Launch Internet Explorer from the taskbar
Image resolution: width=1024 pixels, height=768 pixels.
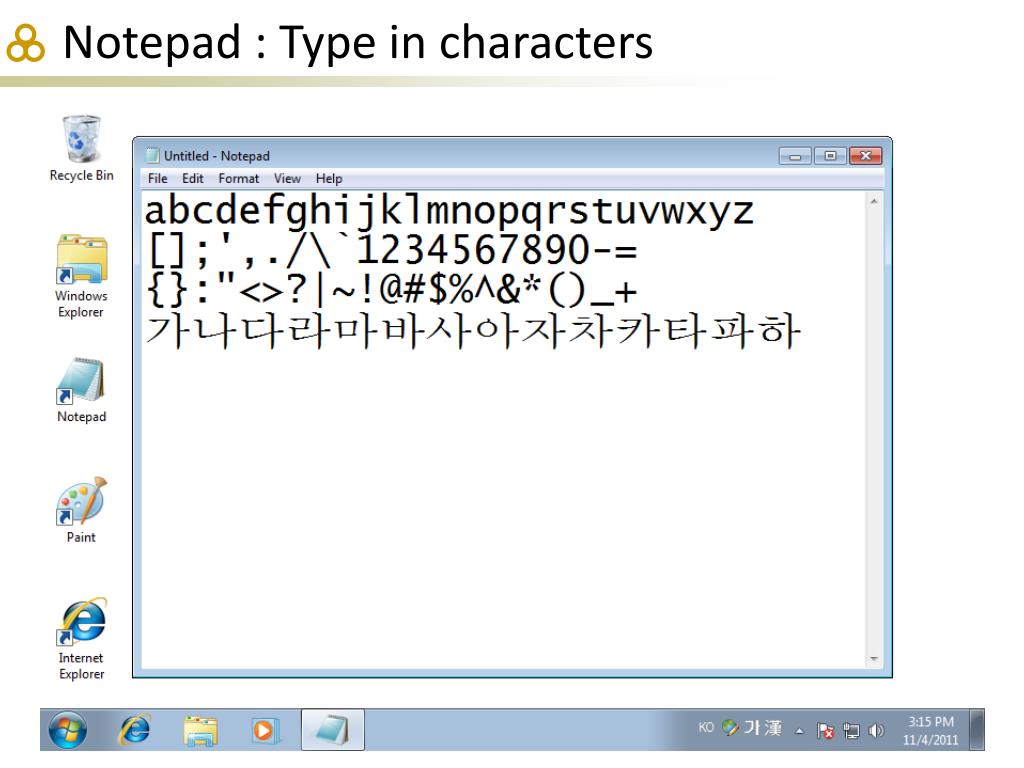coord(135,729)
